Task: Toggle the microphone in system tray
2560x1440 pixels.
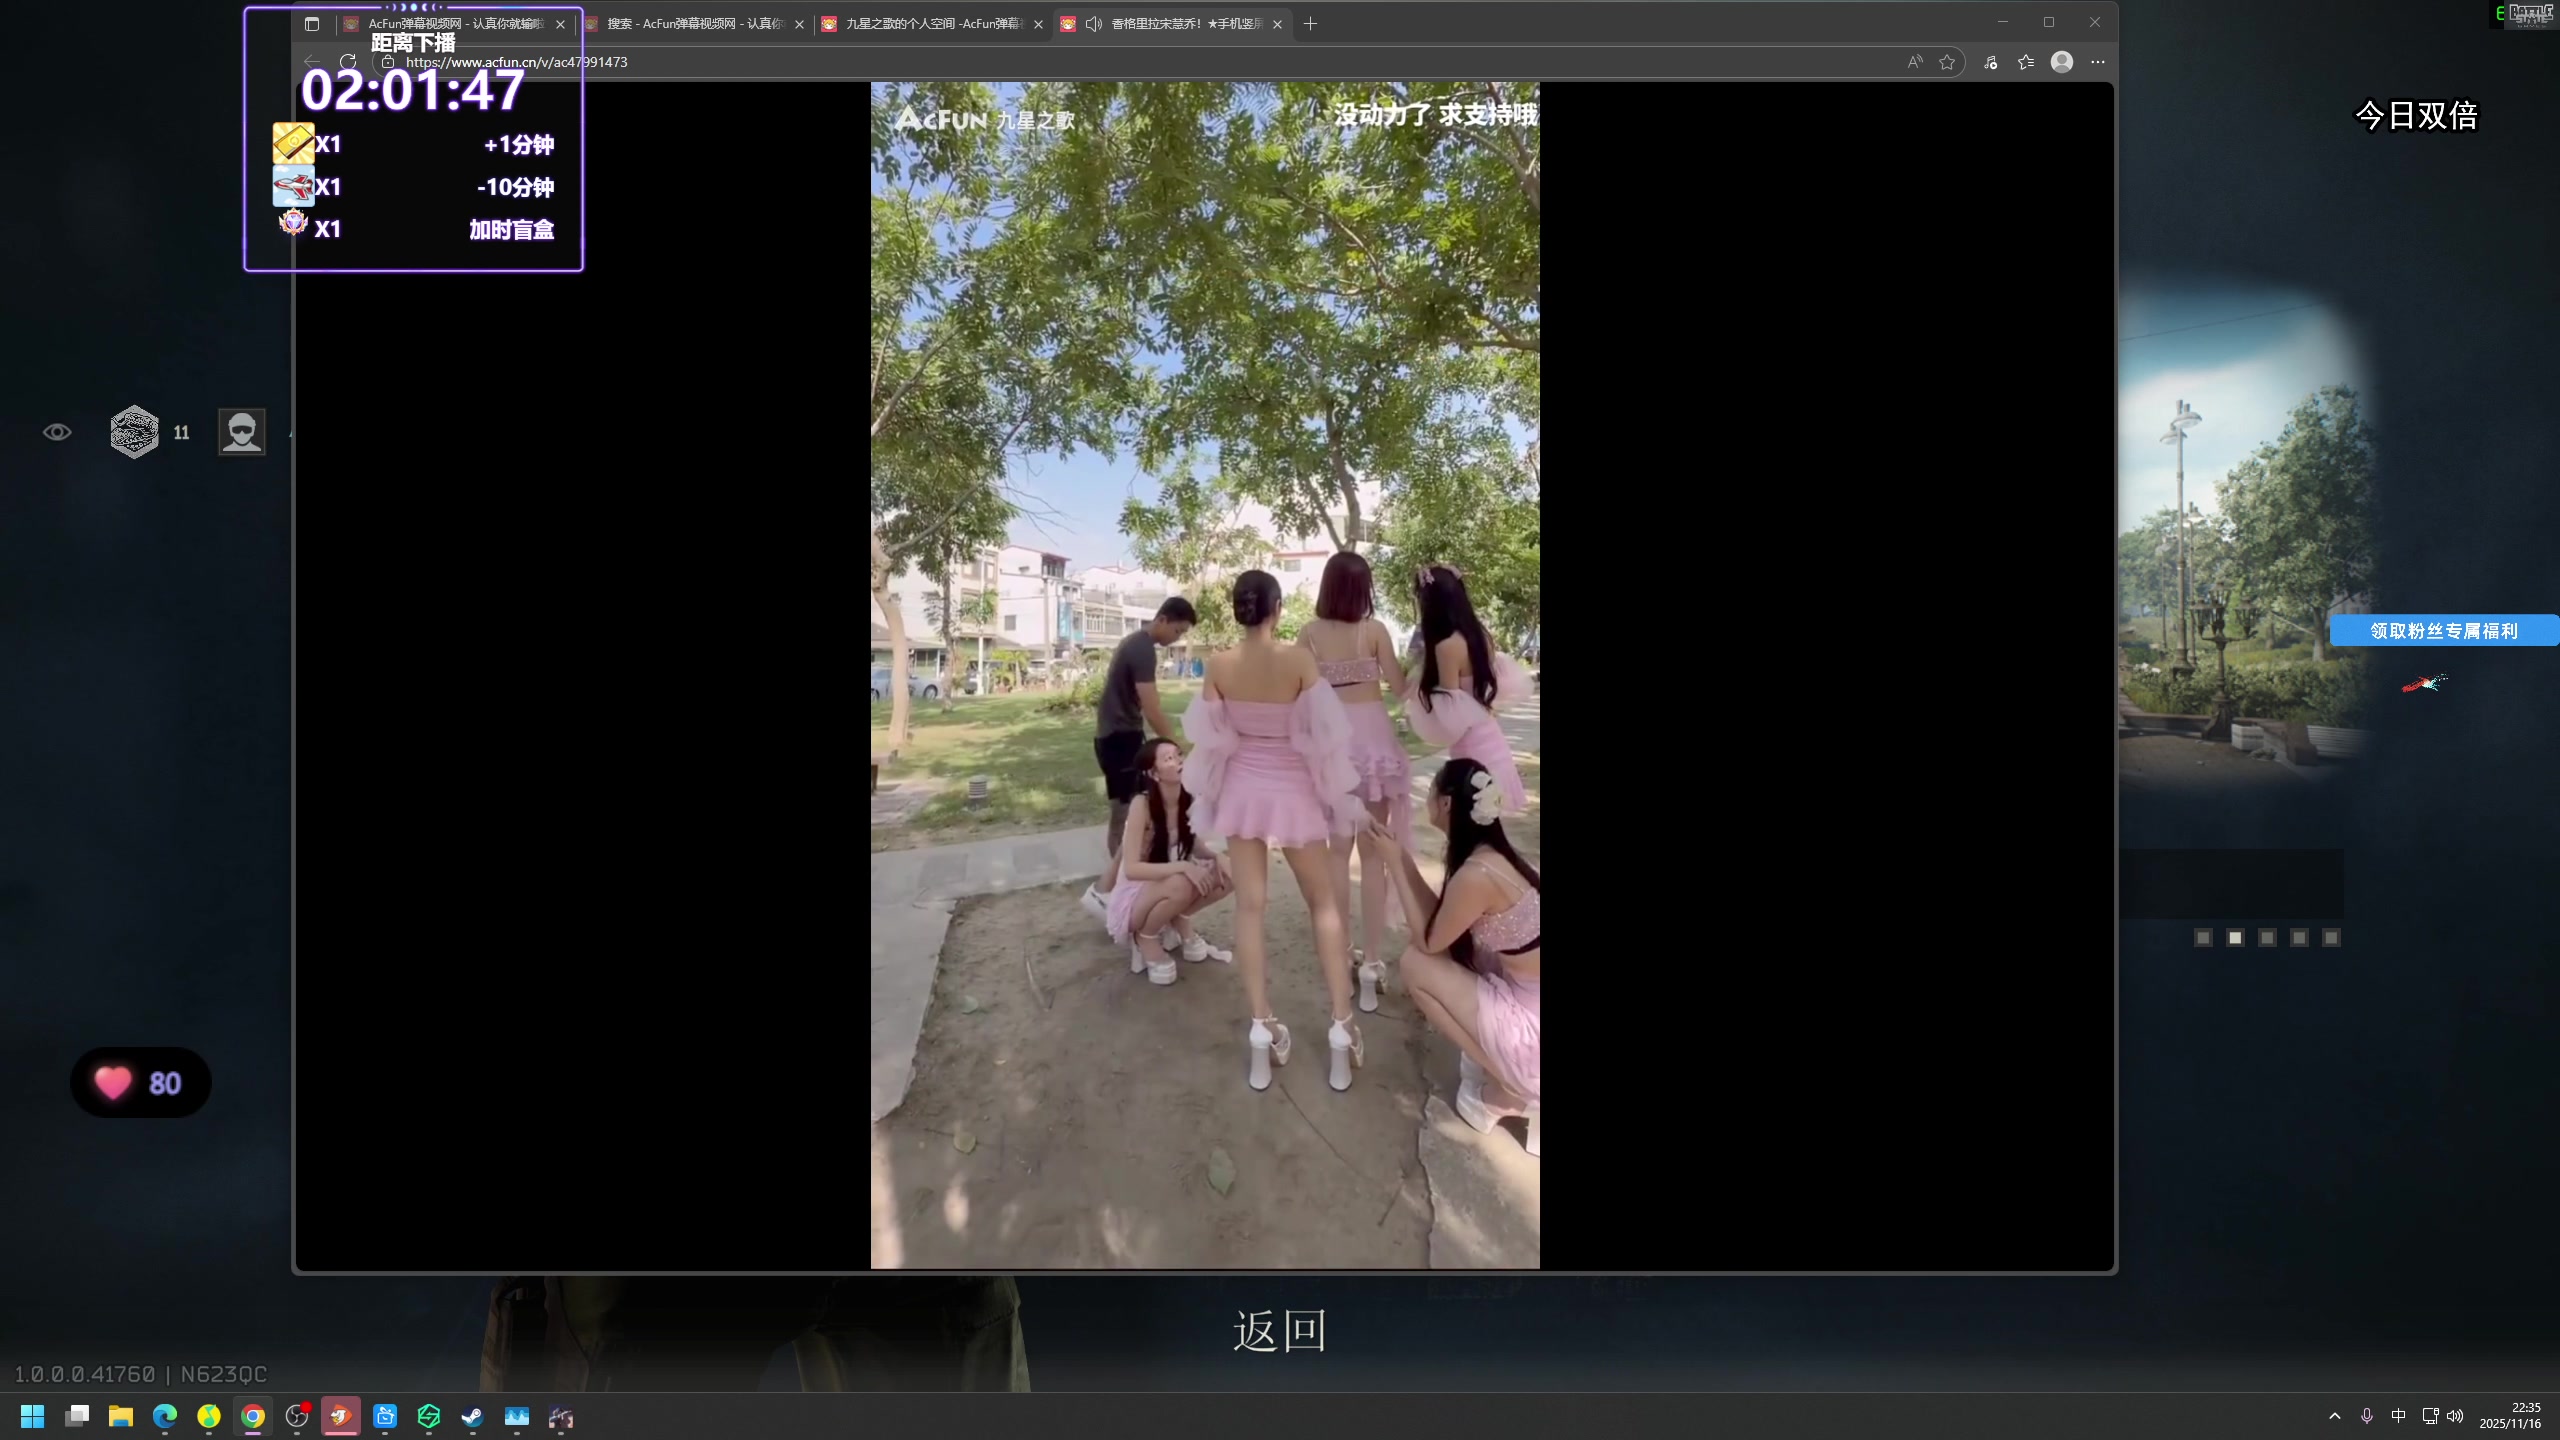Action: 2367,1416
